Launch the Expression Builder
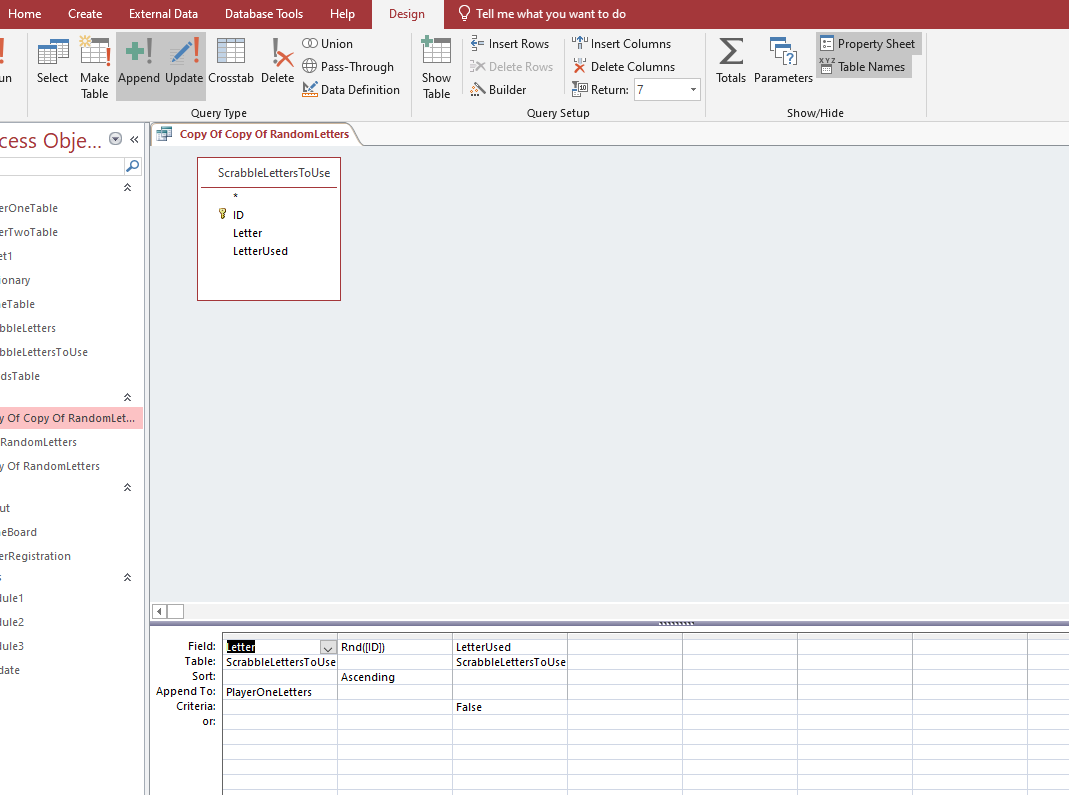The height and width of the screenshot is (795, 1069). click(x=498, y=89)
